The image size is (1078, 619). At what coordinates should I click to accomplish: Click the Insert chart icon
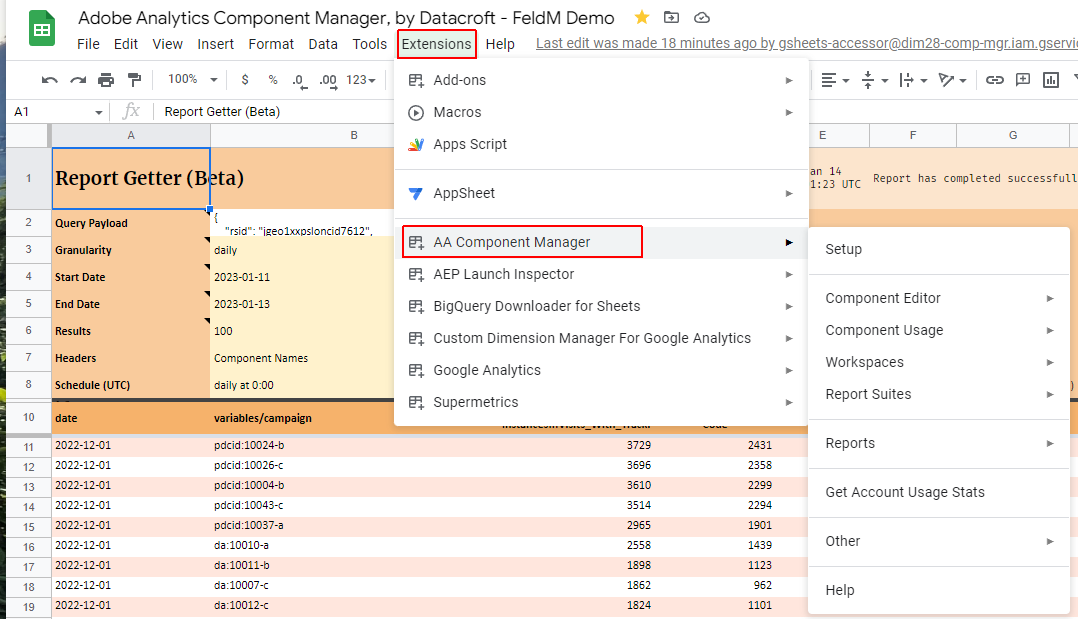coord(1051,80)
